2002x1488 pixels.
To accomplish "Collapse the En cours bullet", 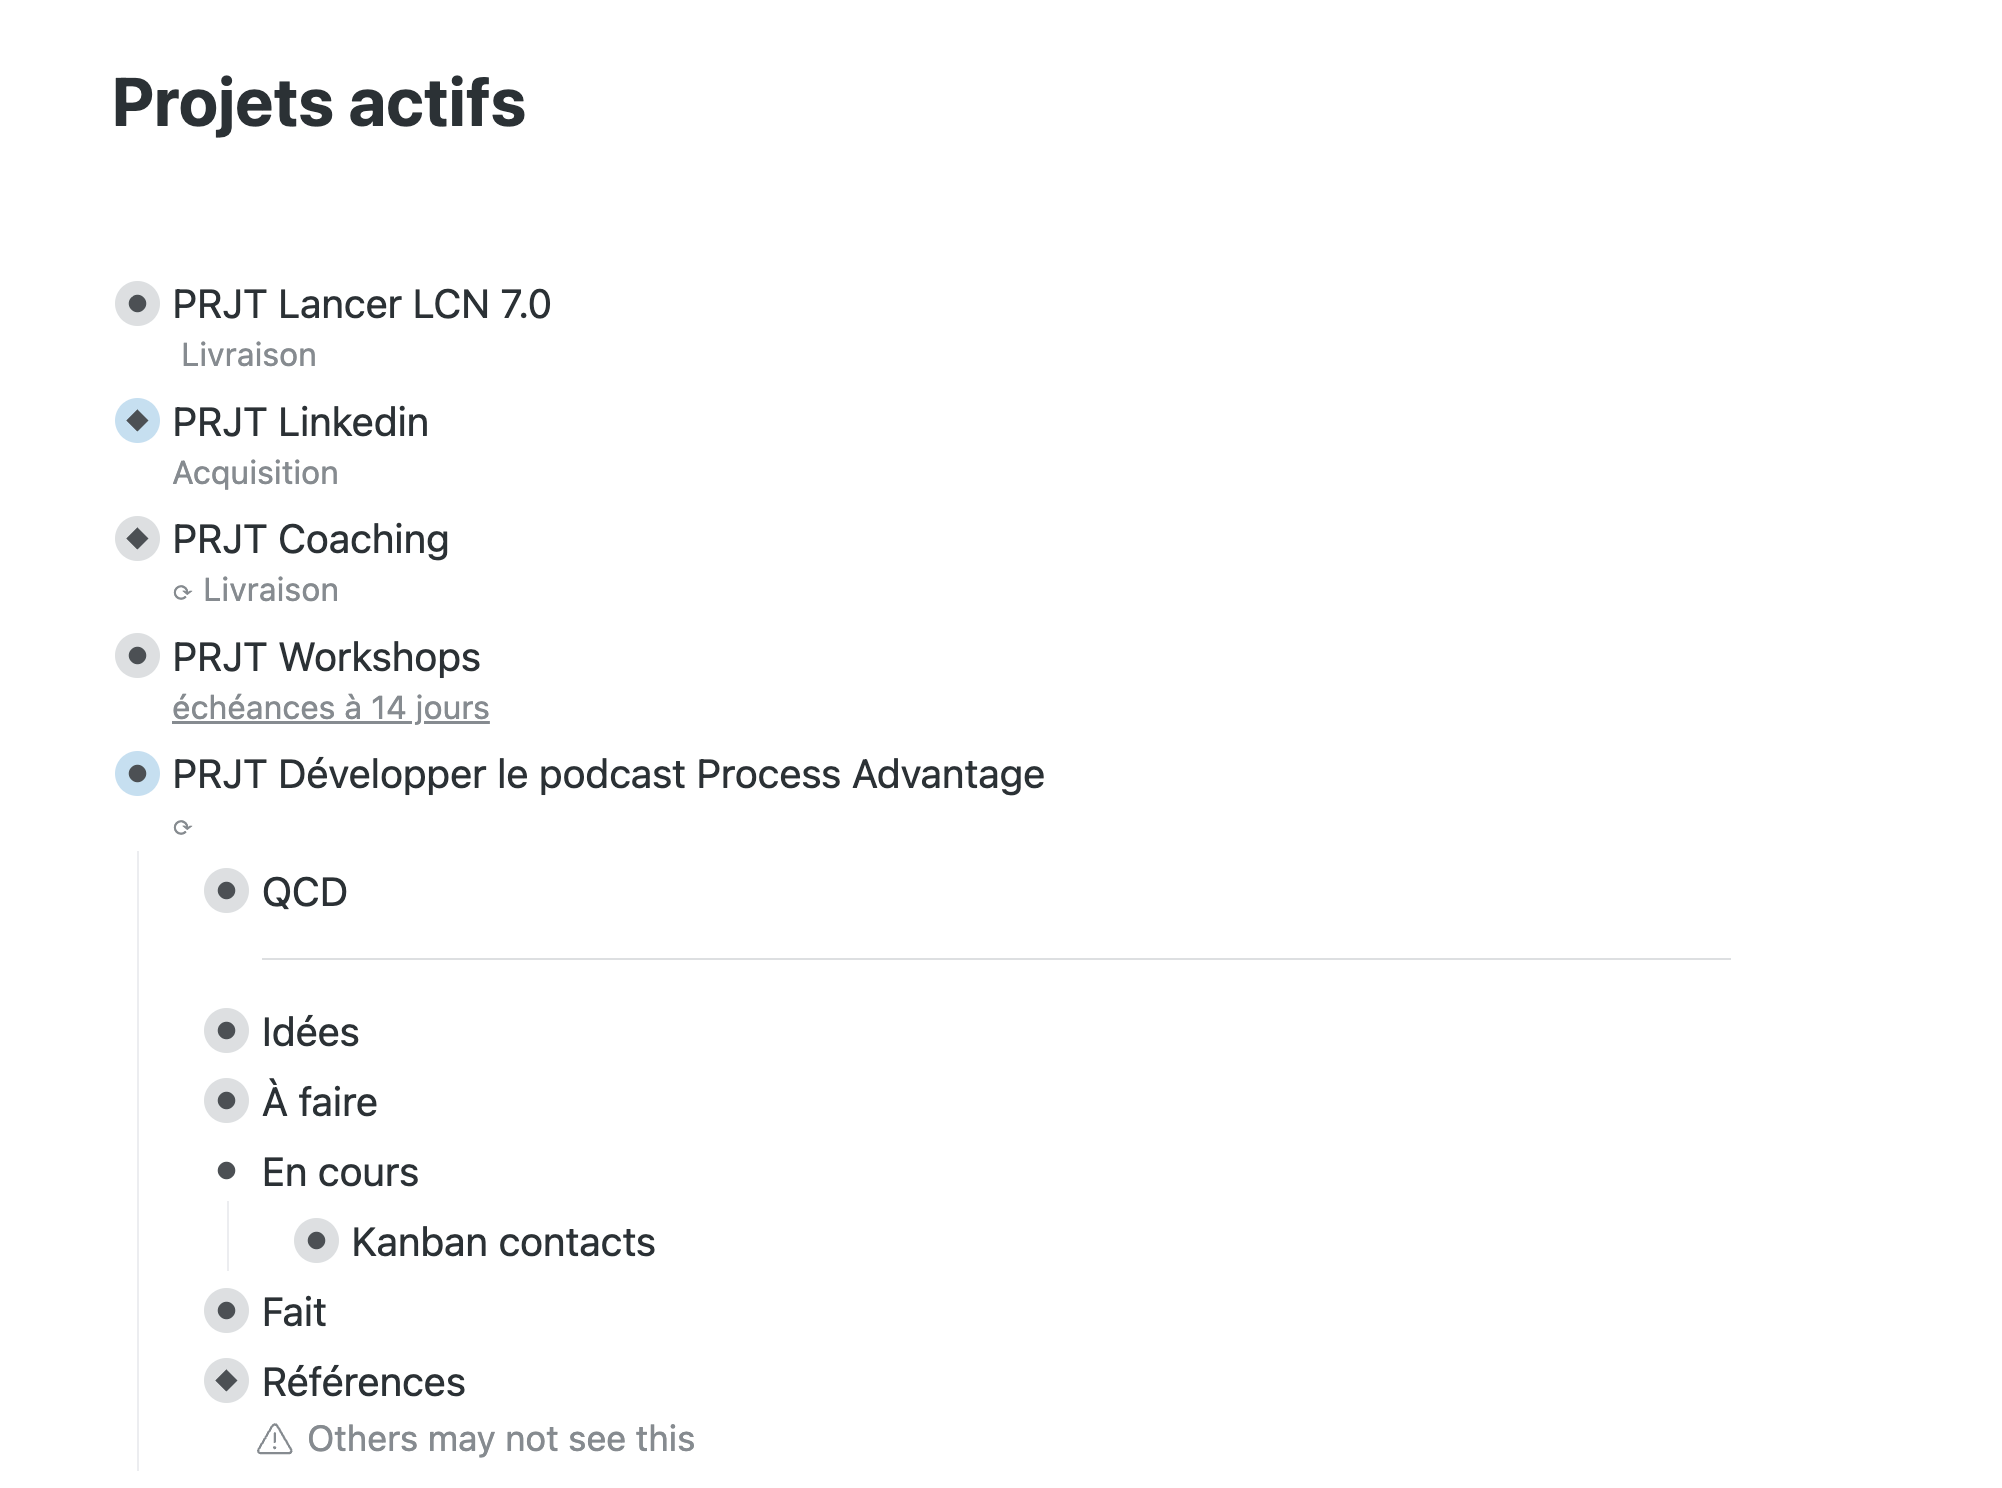I will coord(226,1171).
